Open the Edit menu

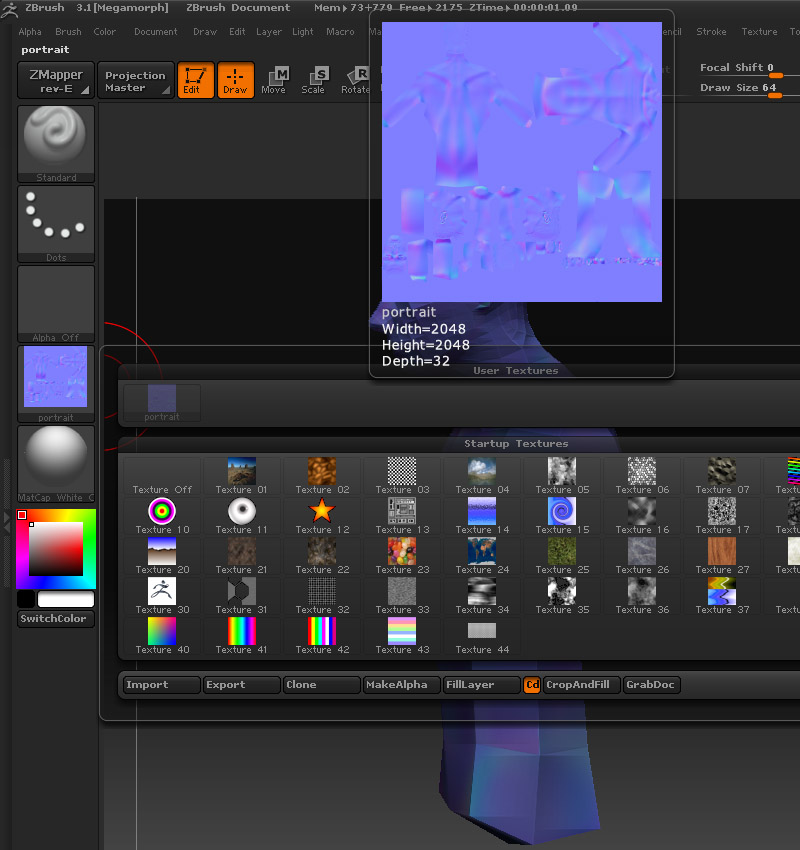237,32
